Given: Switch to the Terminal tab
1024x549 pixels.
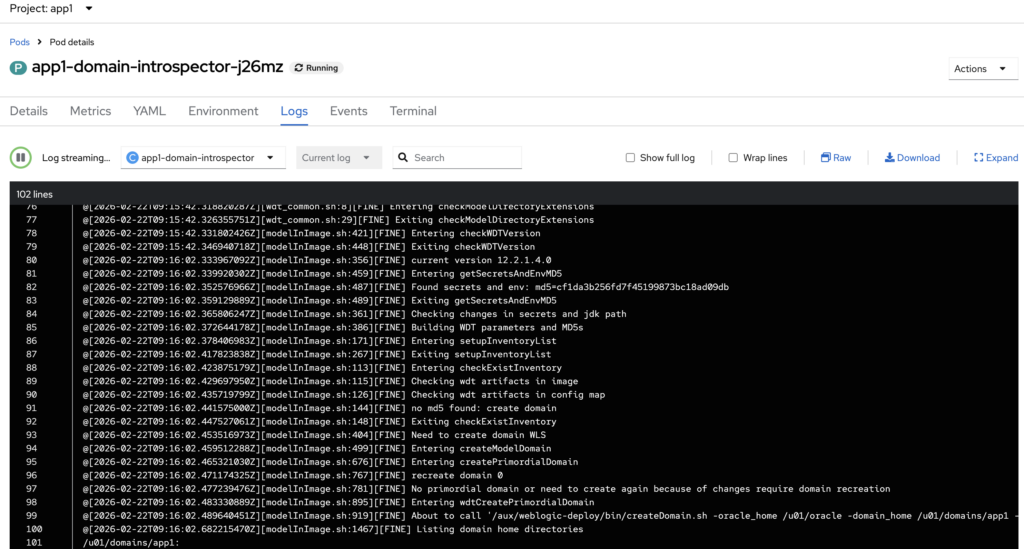Looking at the screenshot, I should (x=413, y=111).
